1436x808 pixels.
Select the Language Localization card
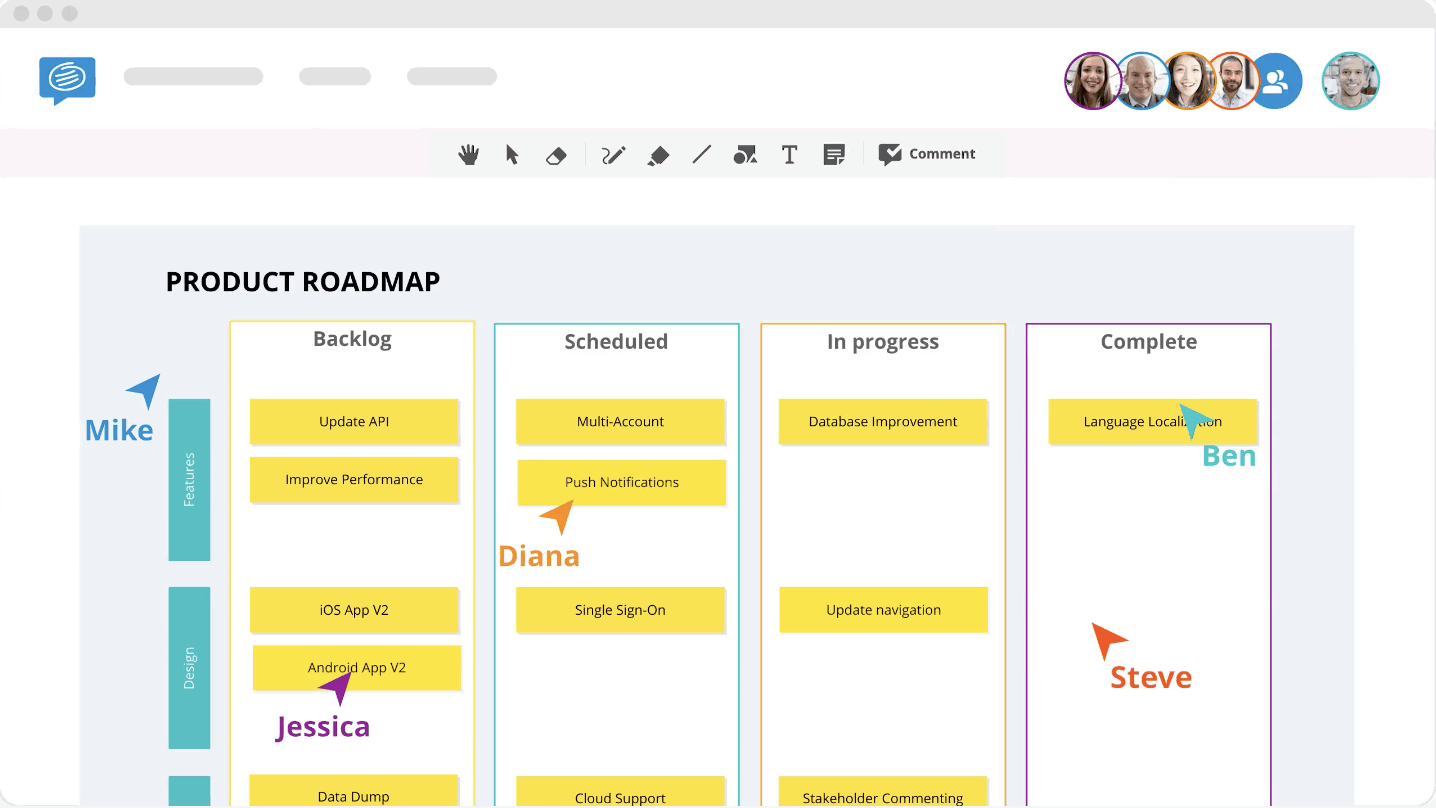(x=1153, y=422)
